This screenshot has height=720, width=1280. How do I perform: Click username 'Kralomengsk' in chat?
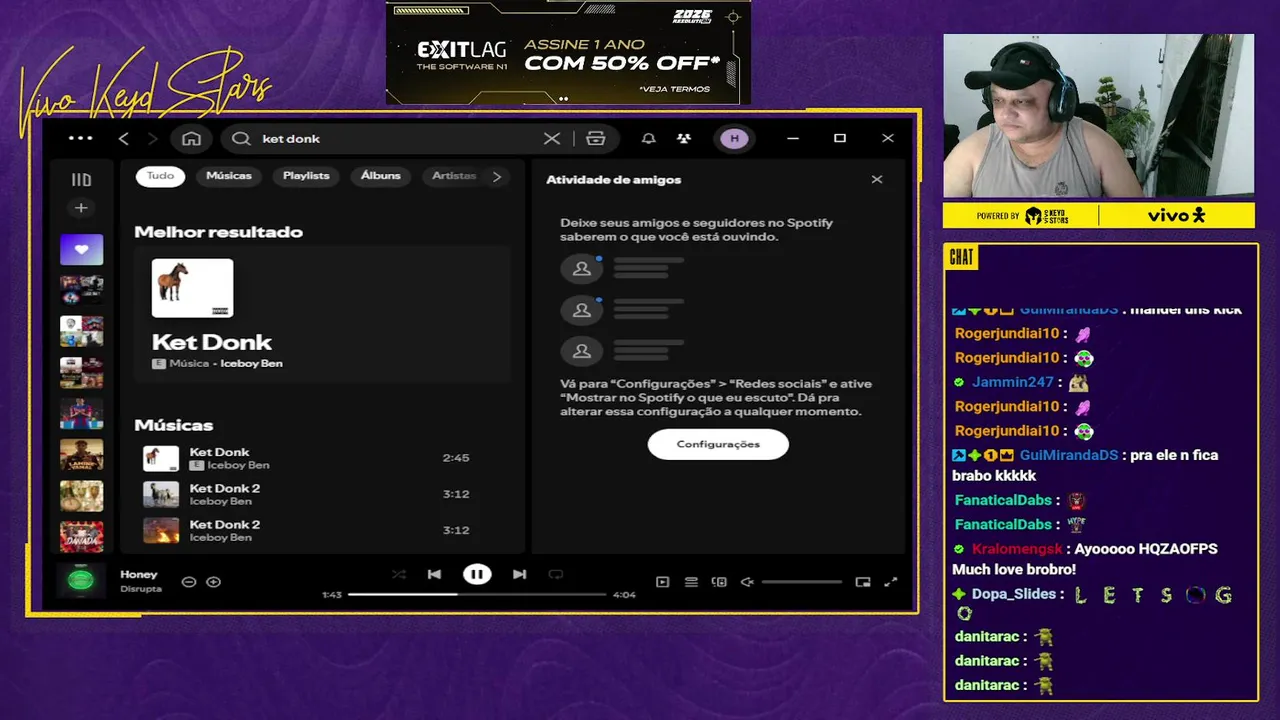(1017, 549)
